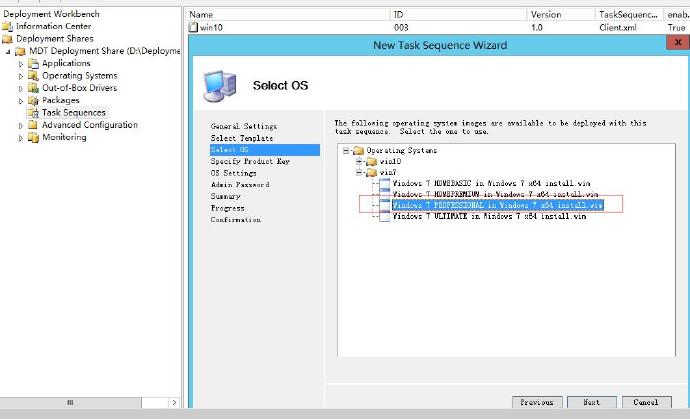
Task: Open the Specify Product Key step
Action: click(x=250, y=162)
